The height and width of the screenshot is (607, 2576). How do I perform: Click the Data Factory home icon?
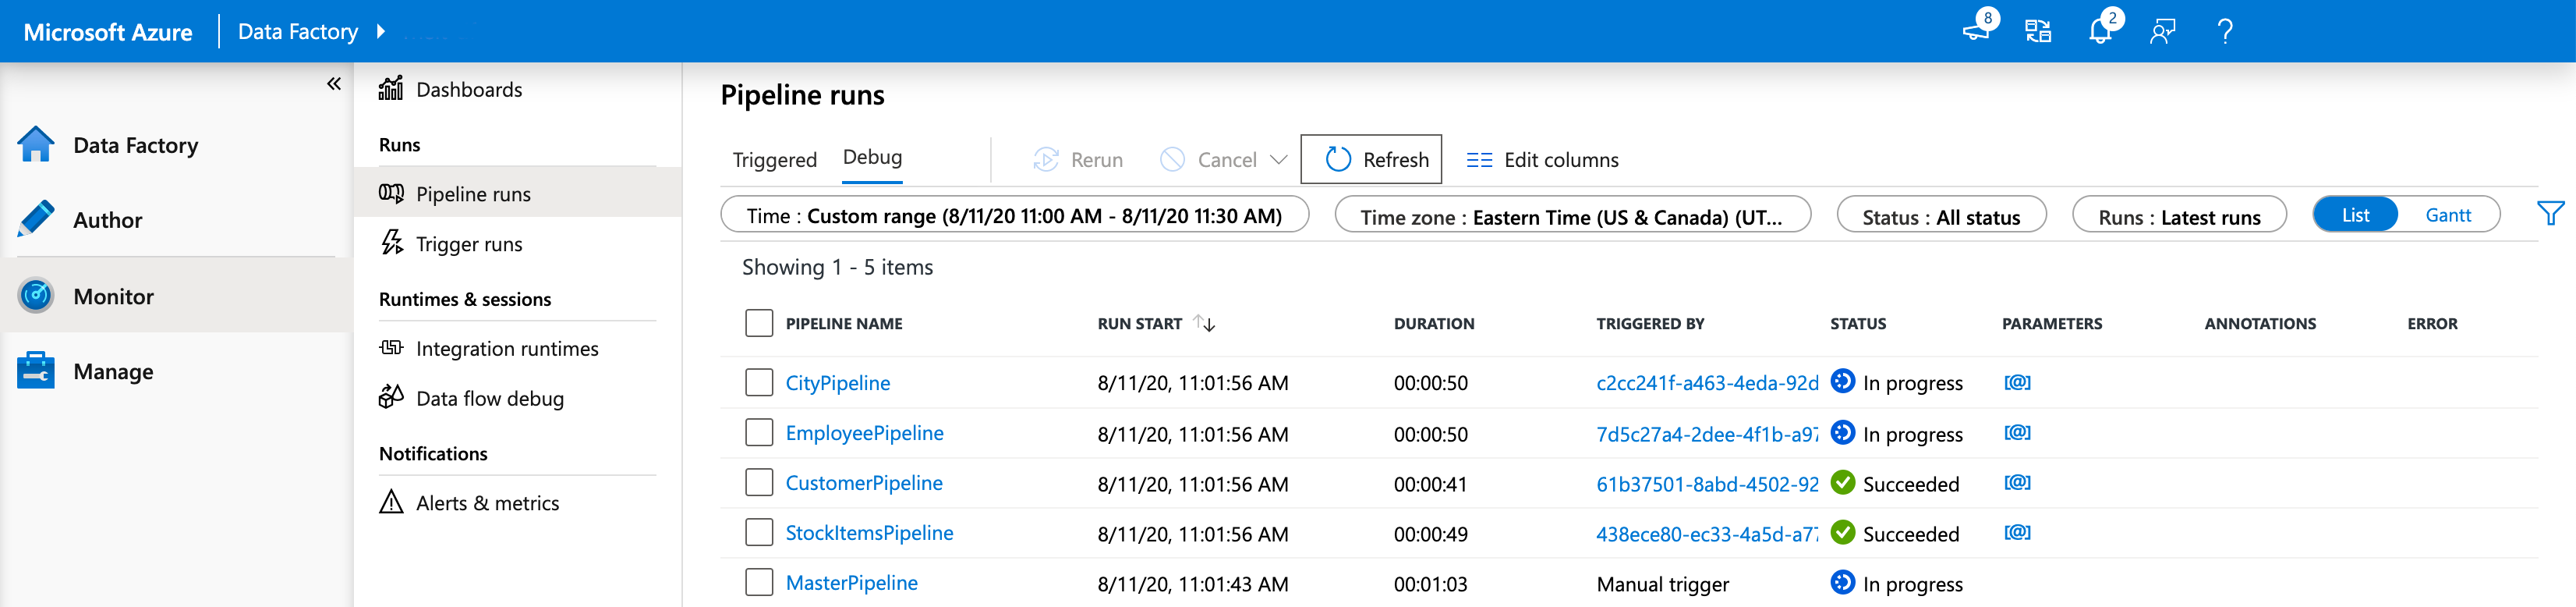point(36,144)
